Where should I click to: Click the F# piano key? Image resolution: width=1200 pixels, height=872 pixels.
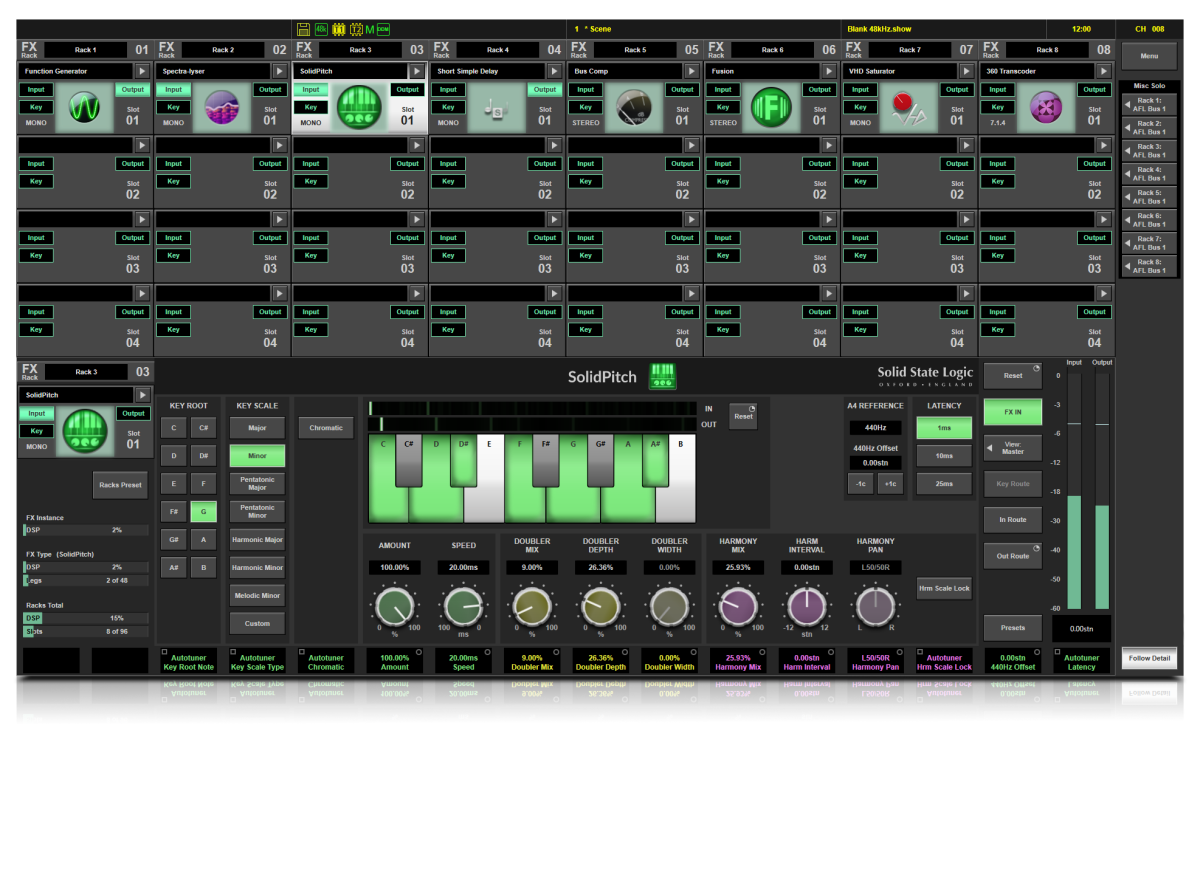click(x=545, y=462)
